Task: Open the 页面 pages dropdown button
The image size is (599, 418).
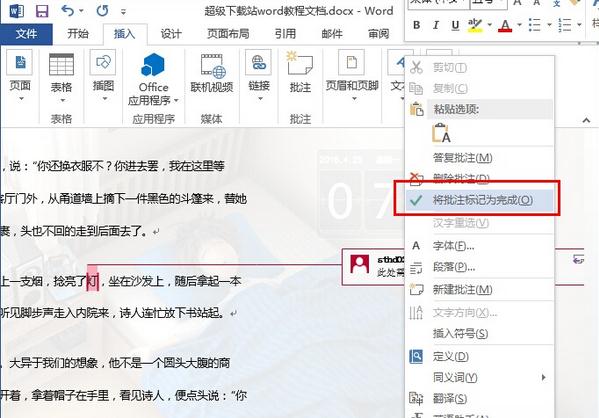Action: tap(20, 76)
